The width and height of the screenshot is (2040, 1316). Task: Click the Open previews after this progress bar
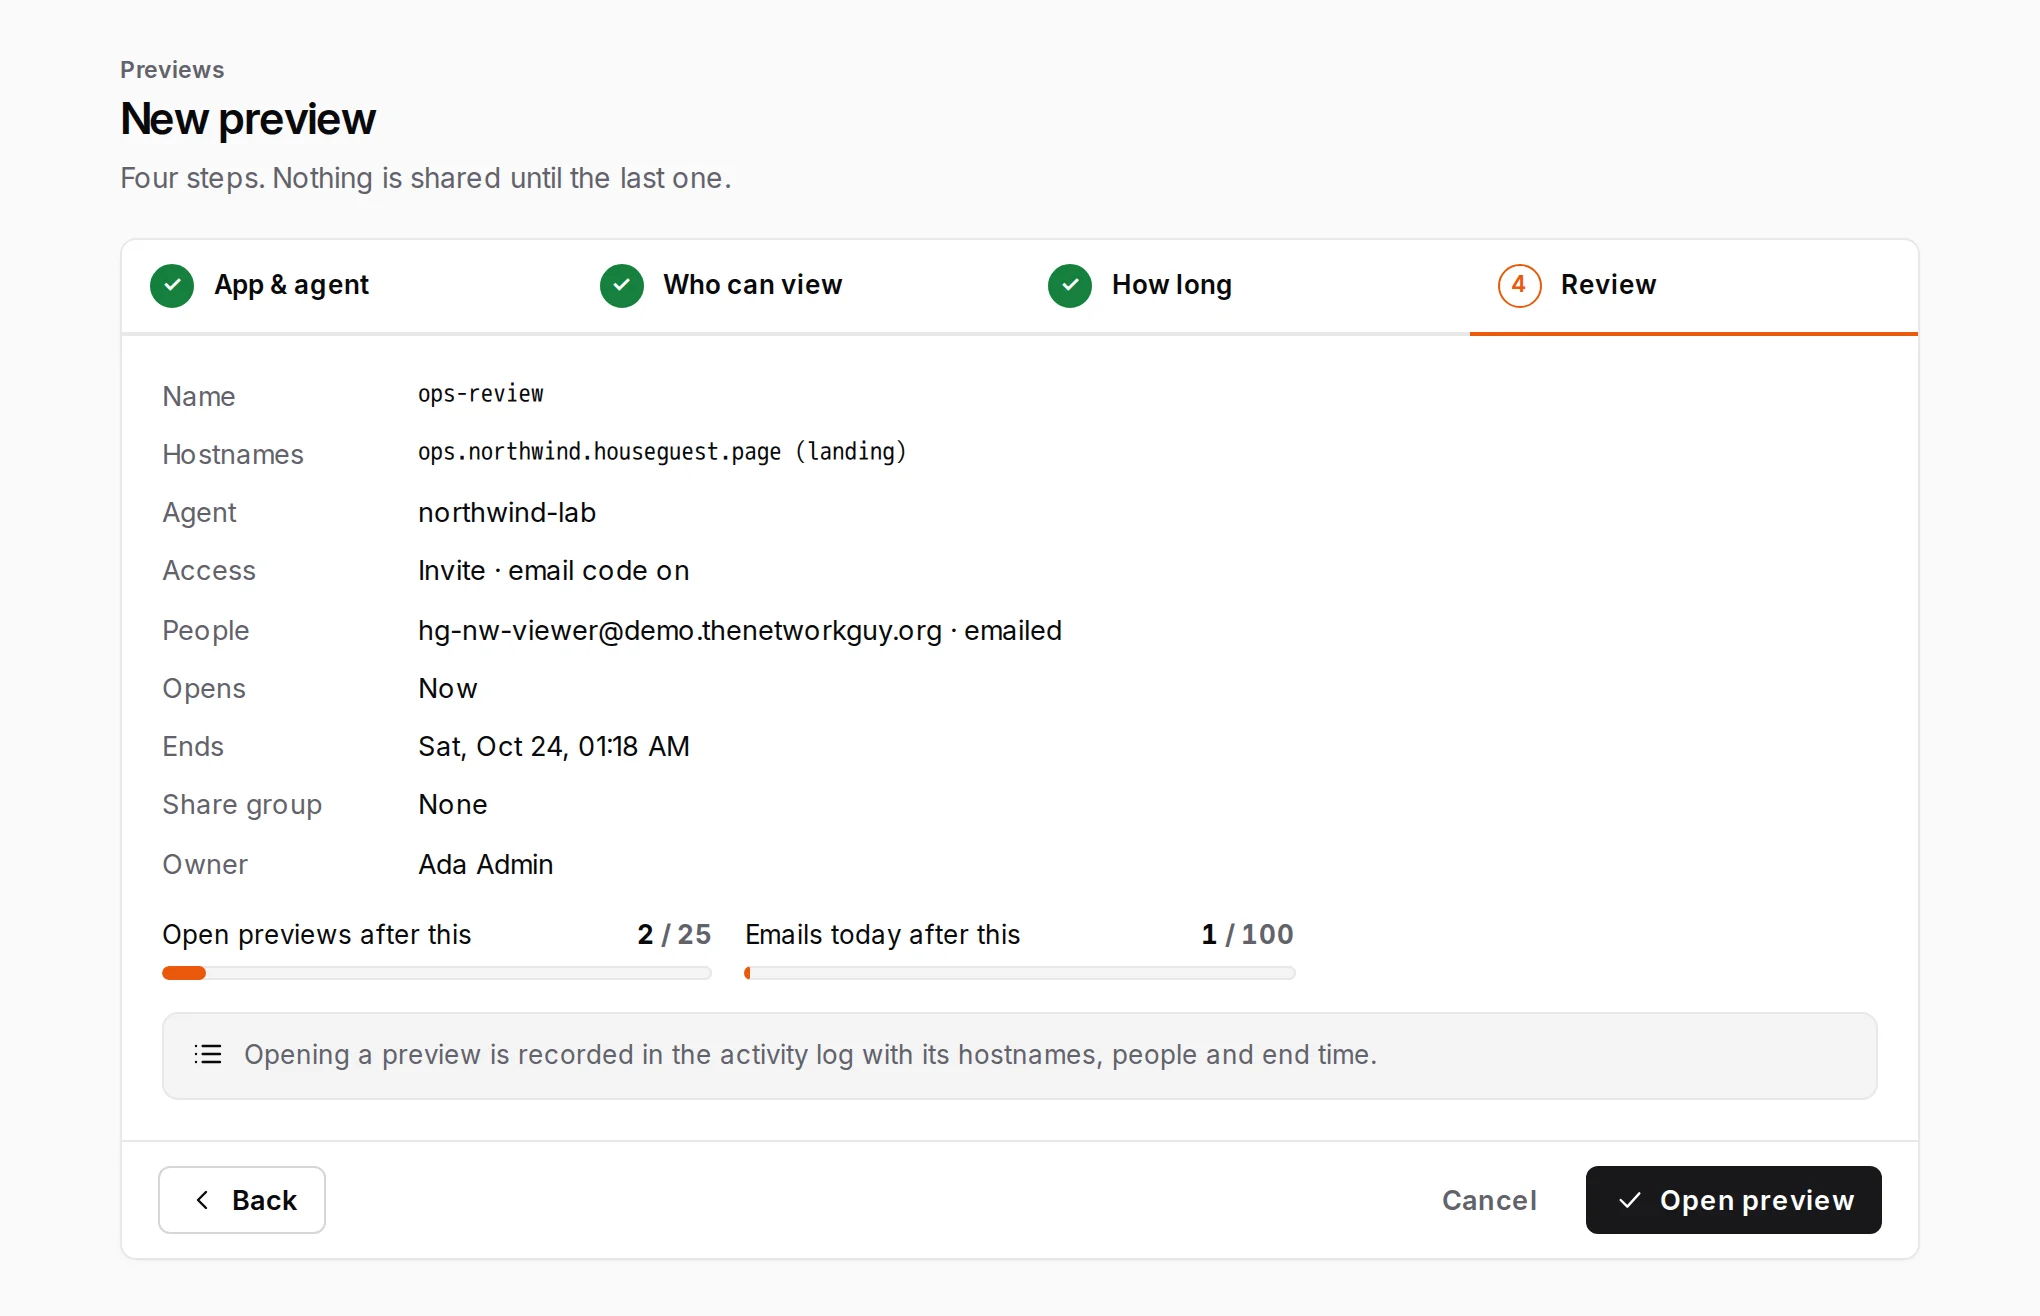(x=437, y=973)
